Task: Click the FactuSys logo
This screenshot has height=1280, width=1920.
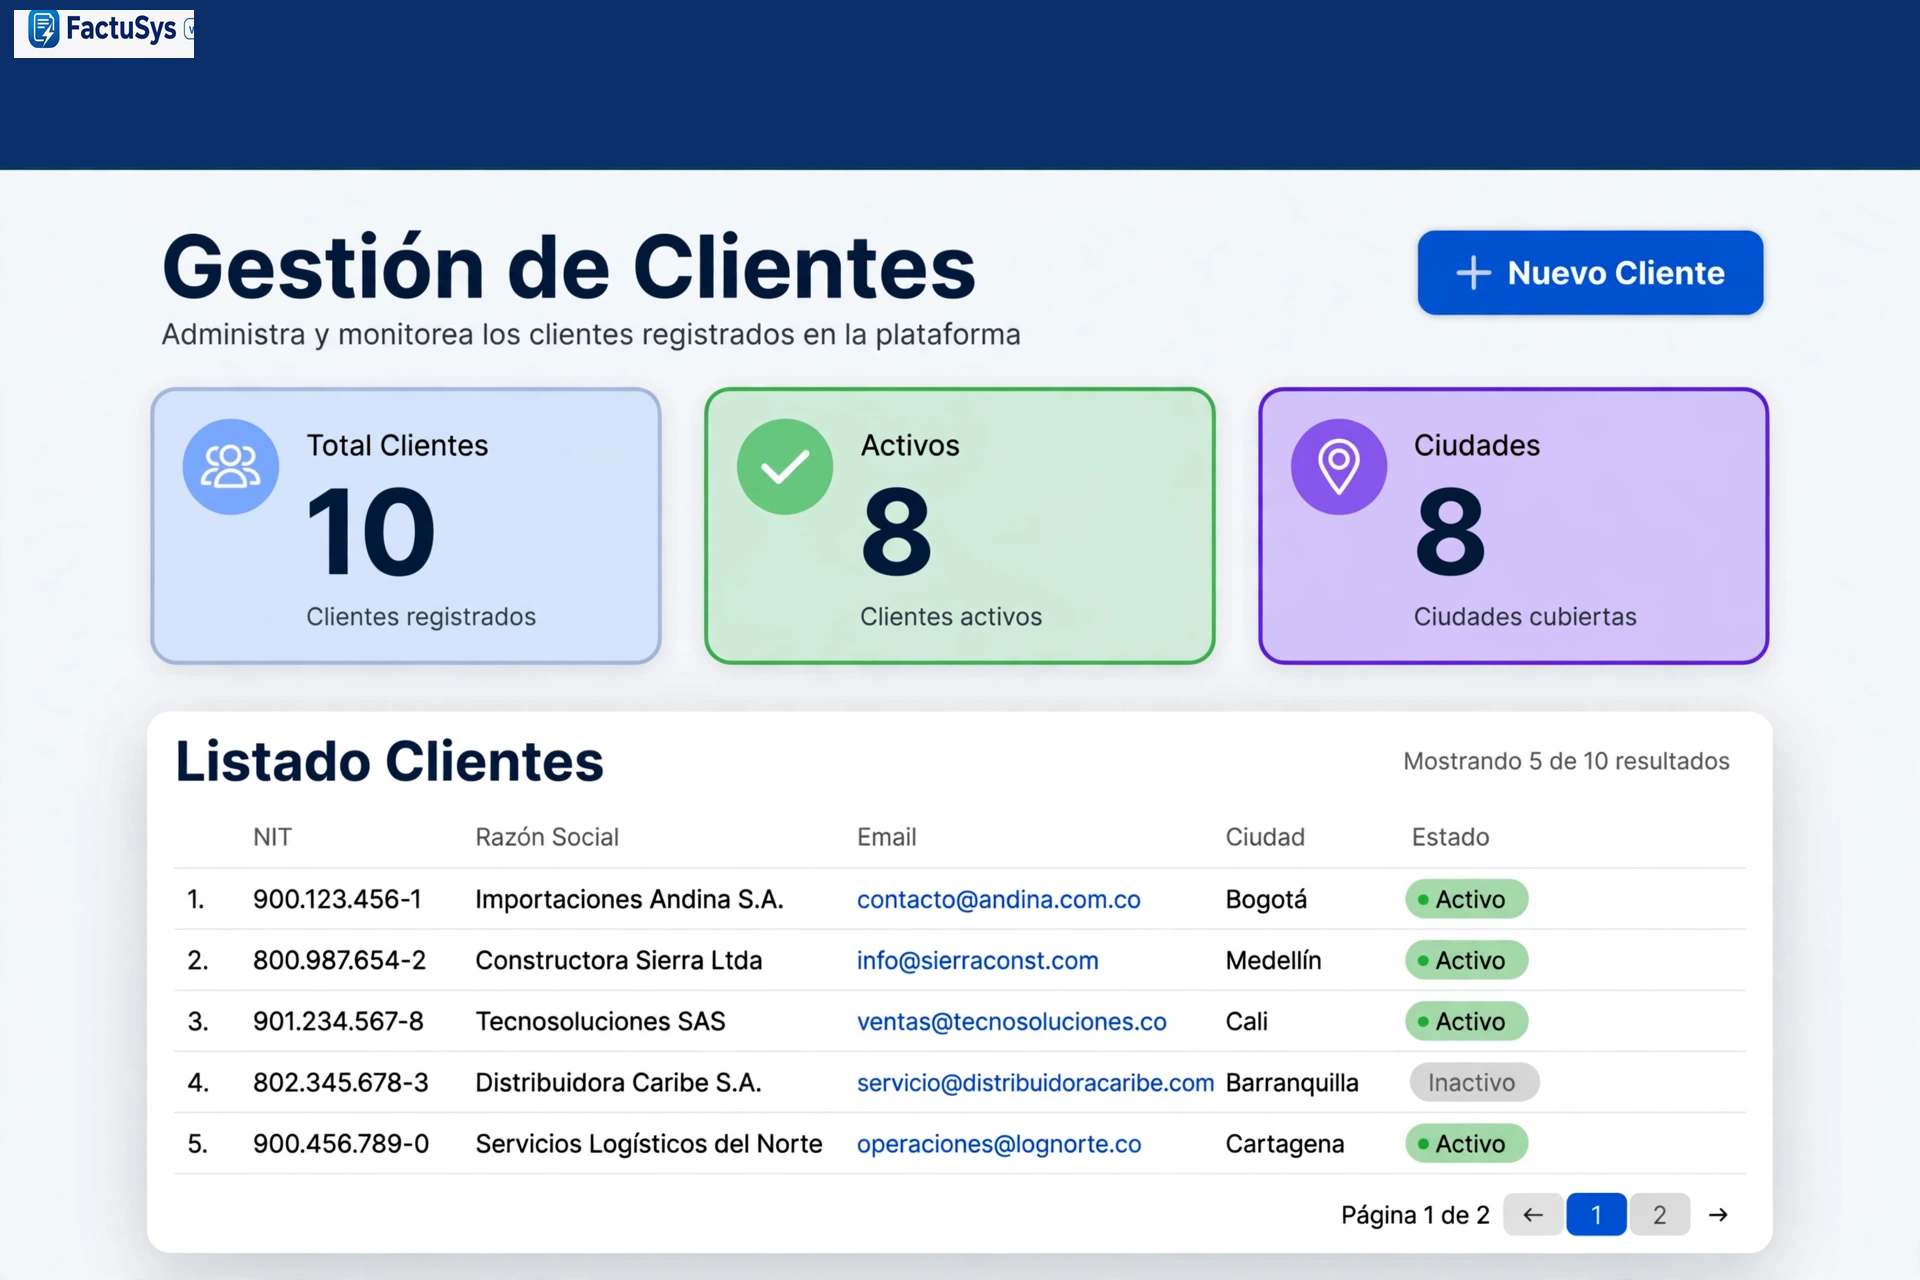Action: [104, 33]
